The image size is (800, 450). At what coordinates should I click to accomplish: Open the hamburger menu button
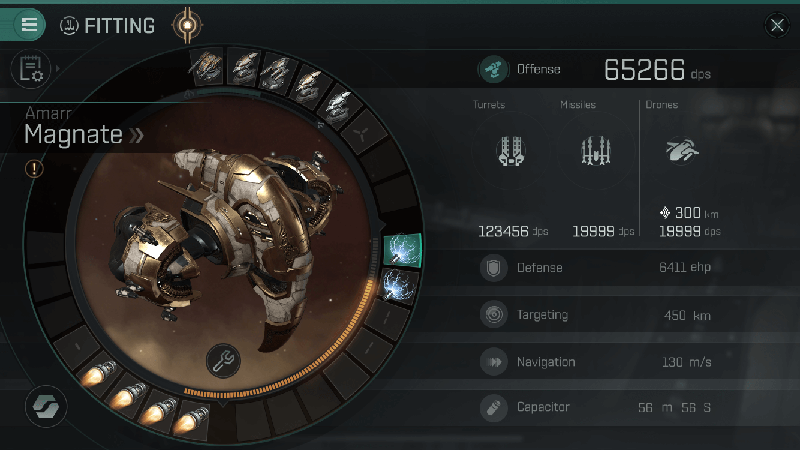point(29,24)
